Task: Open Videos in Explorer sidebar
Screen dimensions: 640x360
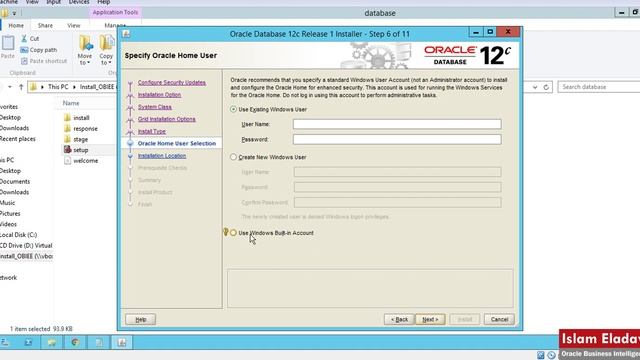Action: [x=8, y=224]
